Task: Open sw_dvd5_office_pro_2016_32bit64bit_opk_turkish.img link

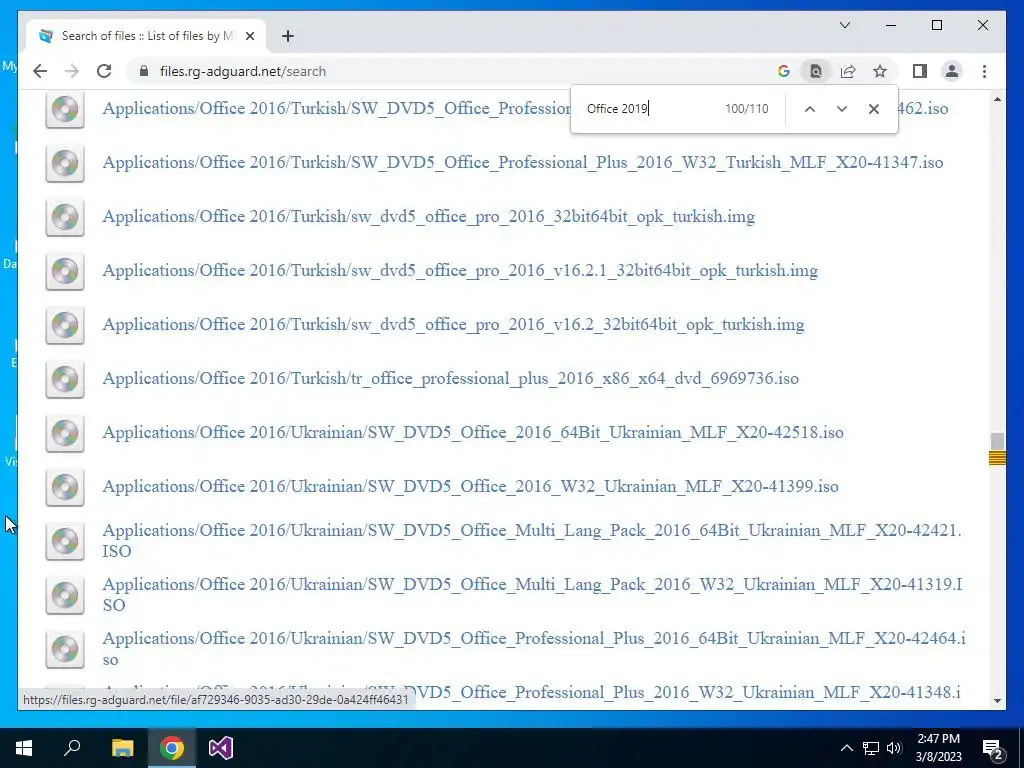Action: 428,216
